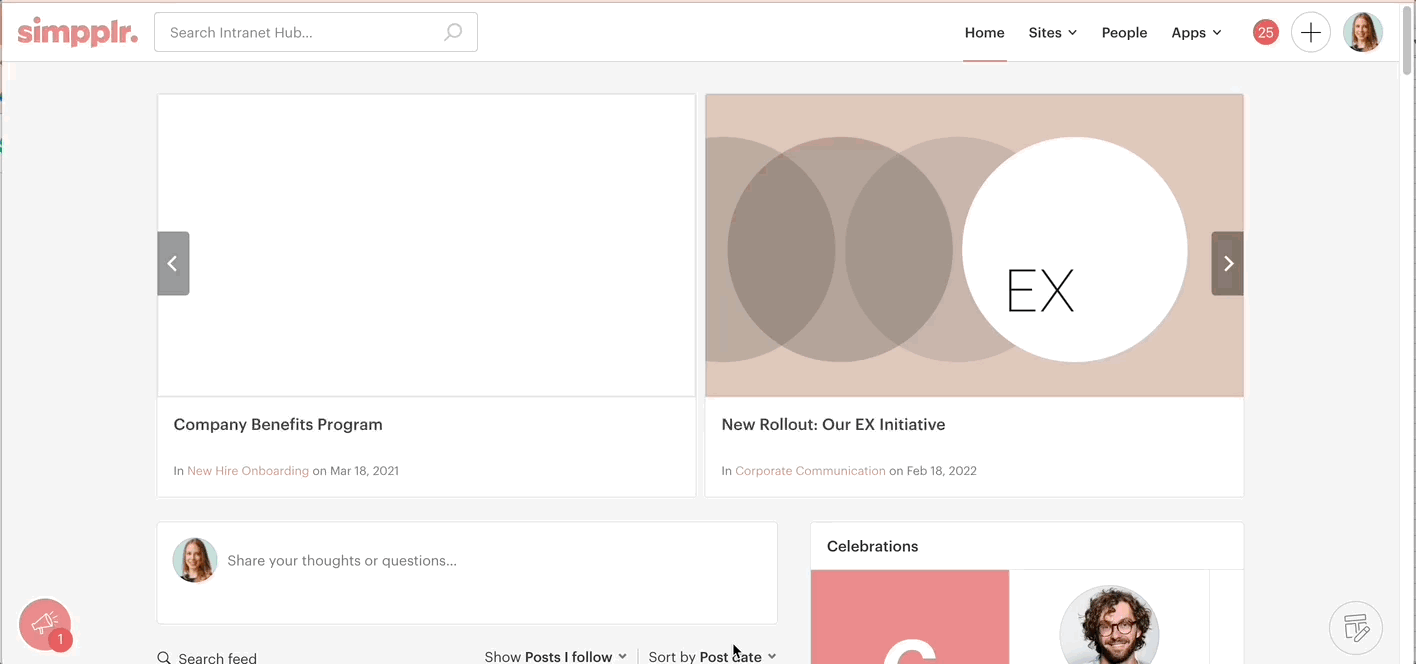
Task: Open New Hire Onboarding site link
Action: 248,470
